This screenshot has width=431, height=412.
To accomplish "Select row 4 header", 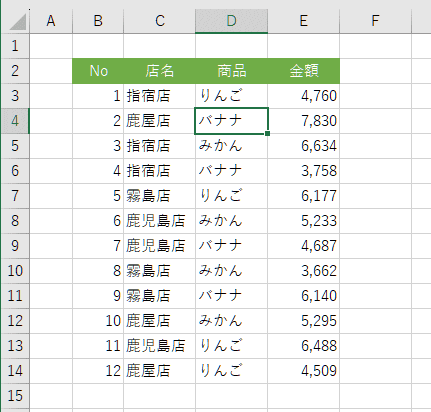I will (15, 121).
